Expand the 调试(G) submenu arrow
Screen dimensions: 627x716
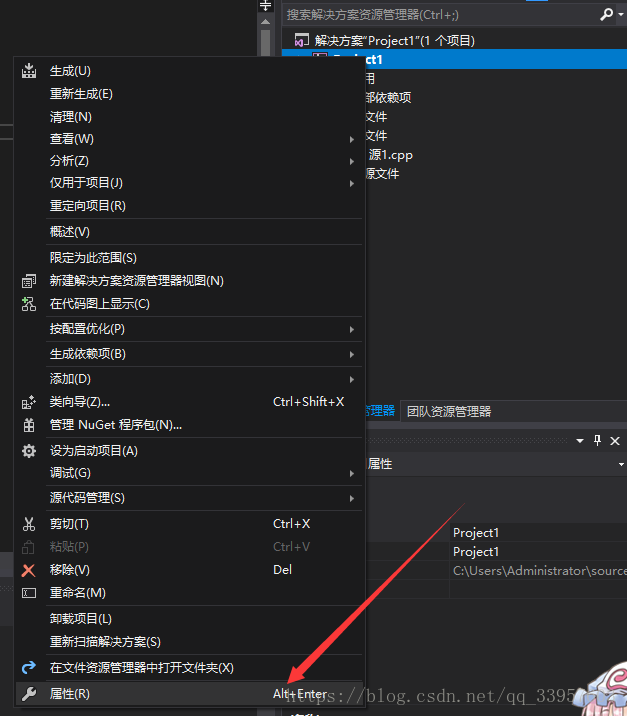click(x=352, y=474)
